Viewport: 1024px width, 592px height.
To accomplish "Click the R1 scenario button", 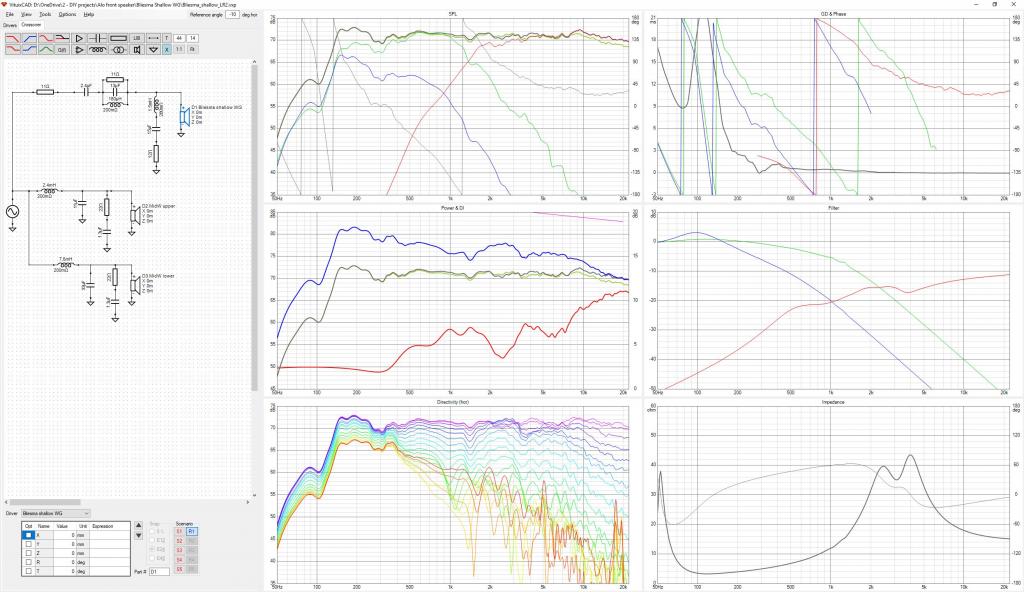I will click(191, 531).
